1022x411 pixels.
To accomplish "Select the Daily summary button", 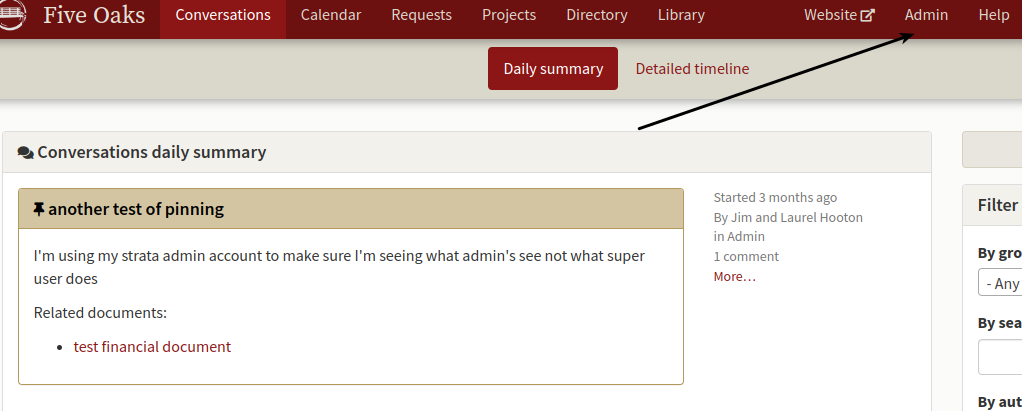I will pyautogui.click(x=553, y=68).
